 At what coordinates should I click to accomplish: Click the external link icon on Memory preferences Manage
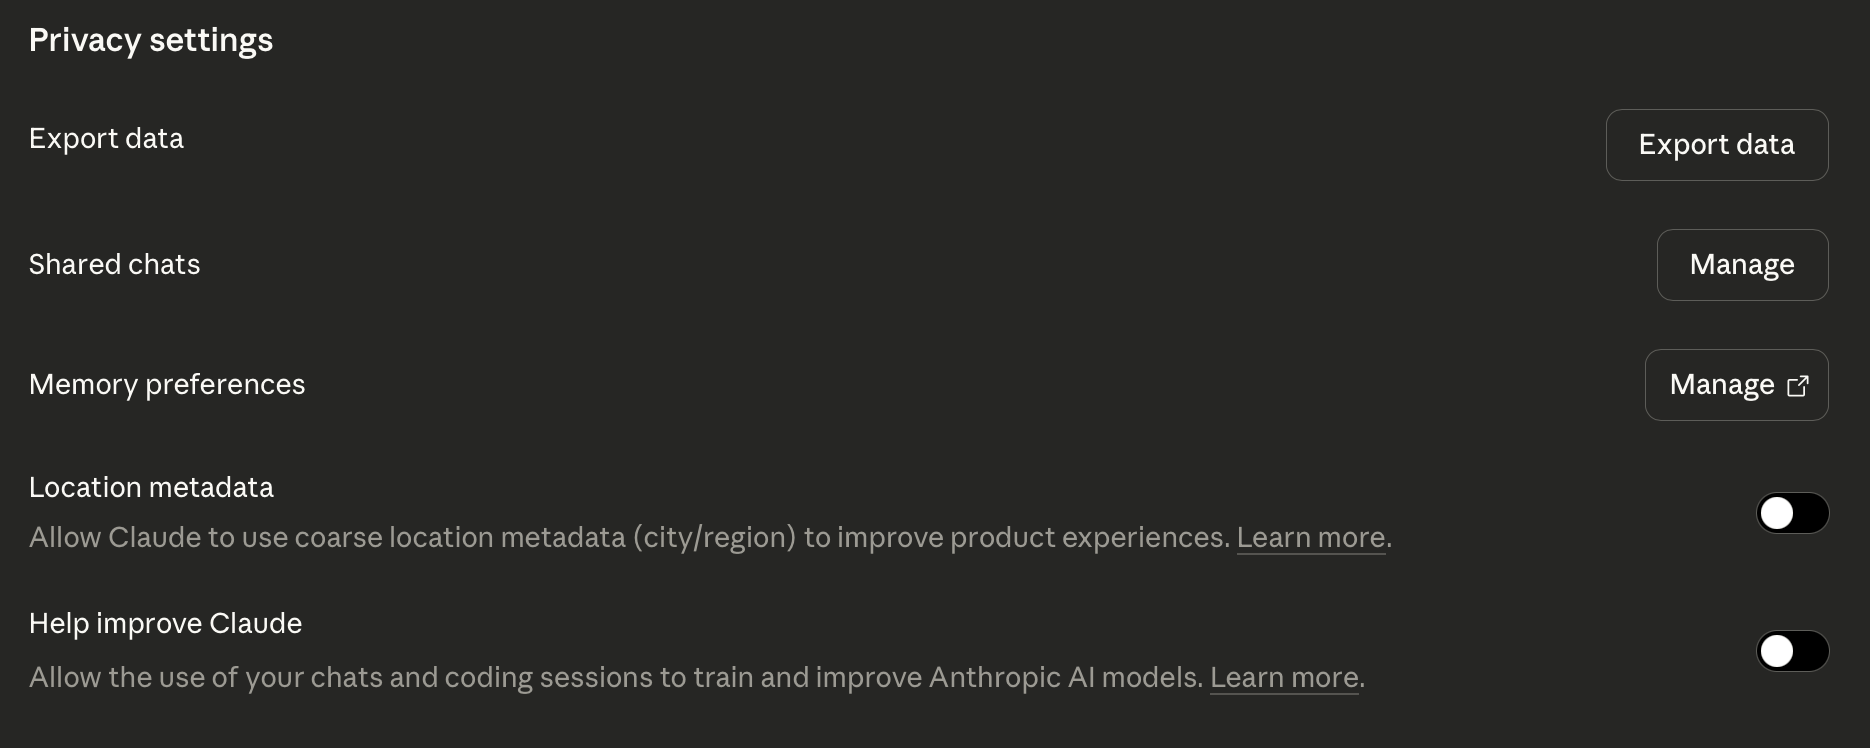[x=1799, y=386]
